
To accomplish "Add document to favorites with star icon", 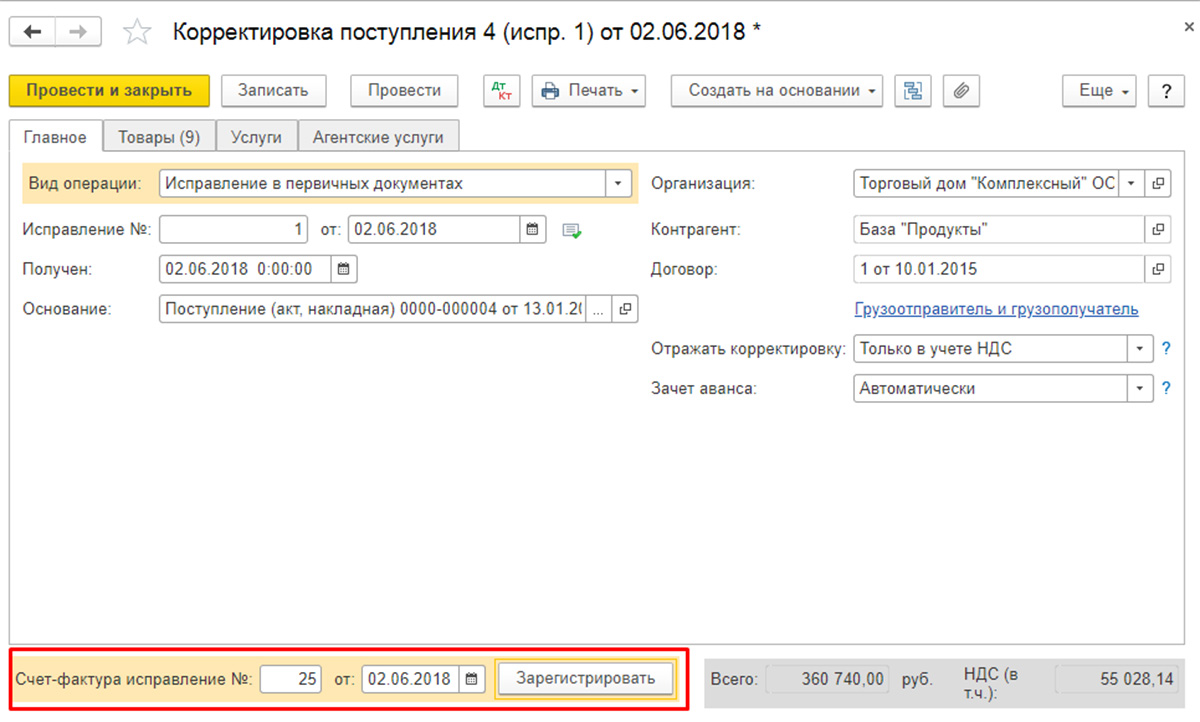I will pos(137,31).
